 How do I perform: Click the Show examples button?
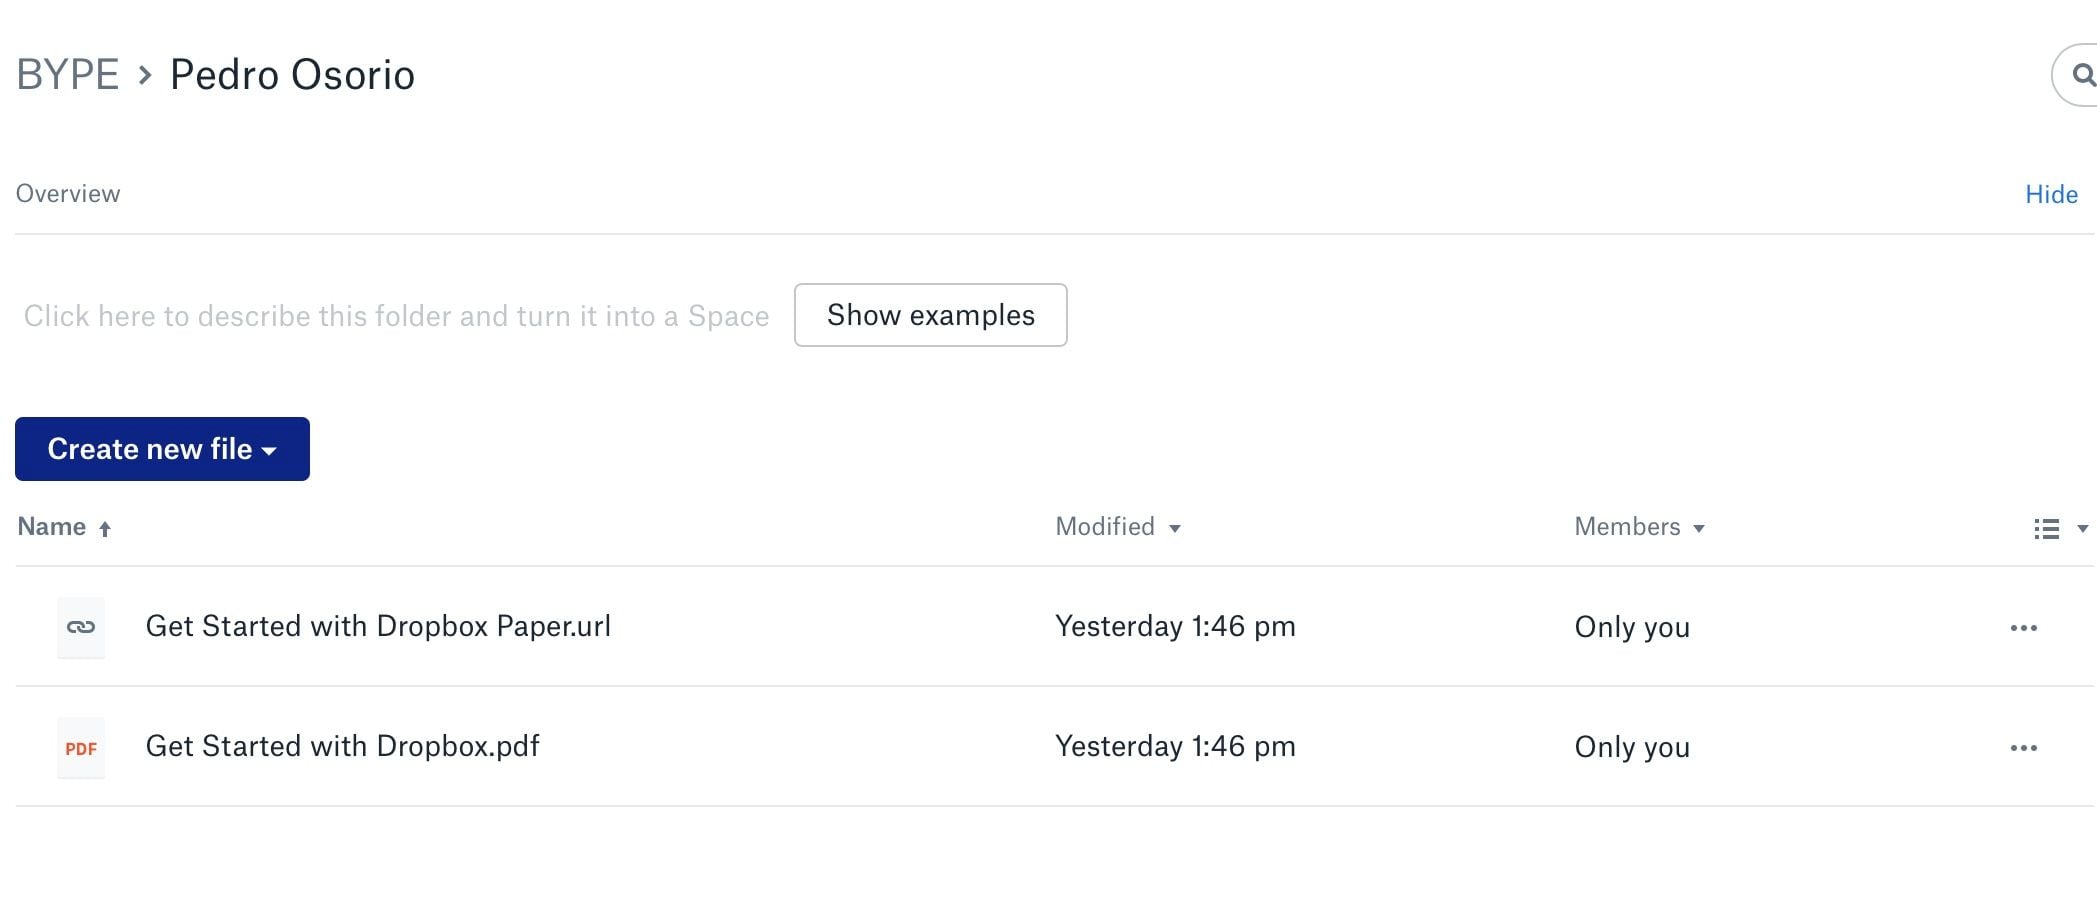(x=930, y=315)
